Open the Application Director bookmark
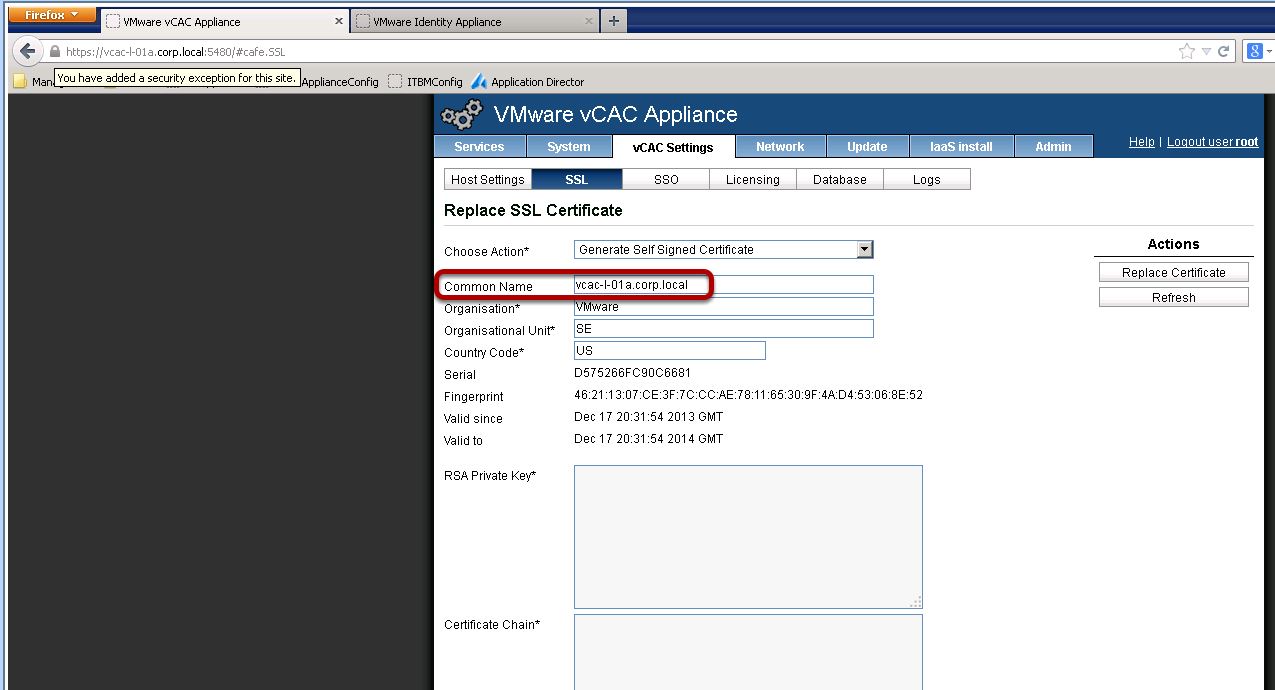The height and width of the screenshot is (690, 1275). point(528,82)
